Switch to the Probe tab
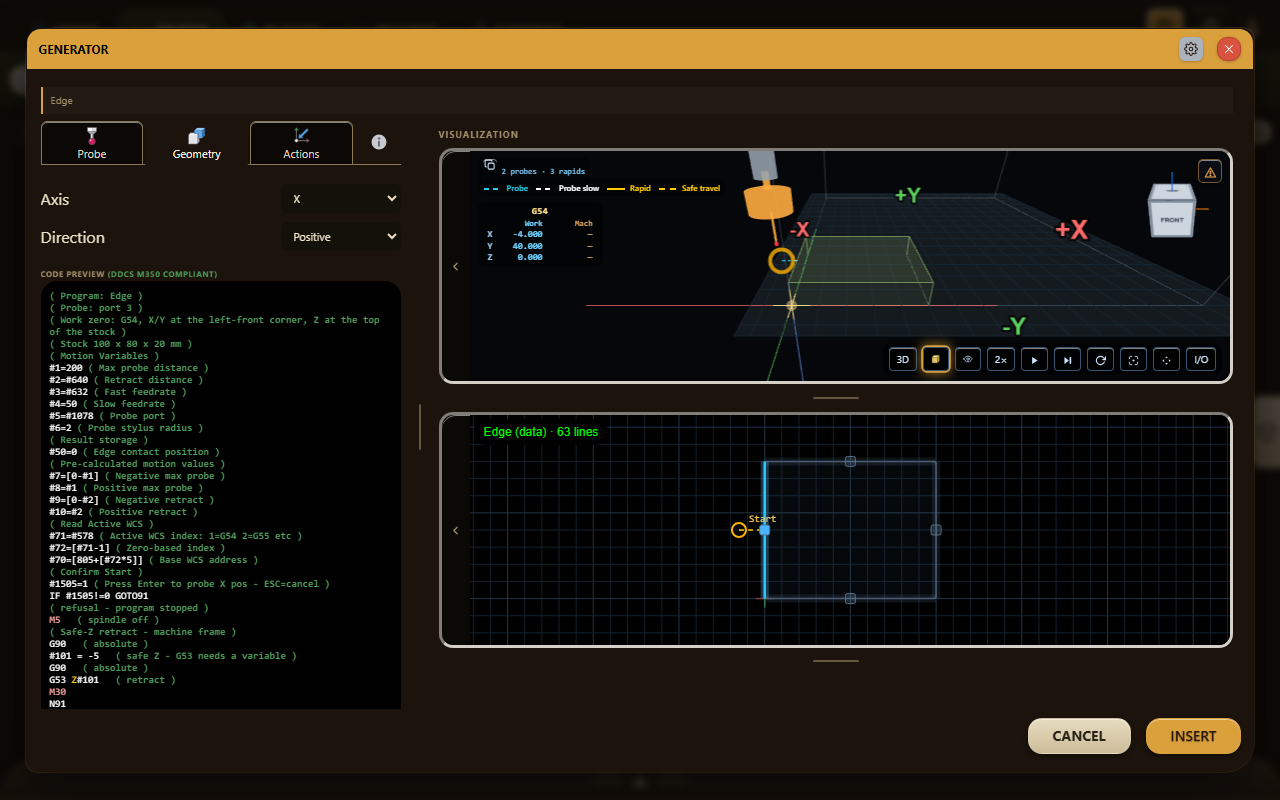 [x=92, y=143]
